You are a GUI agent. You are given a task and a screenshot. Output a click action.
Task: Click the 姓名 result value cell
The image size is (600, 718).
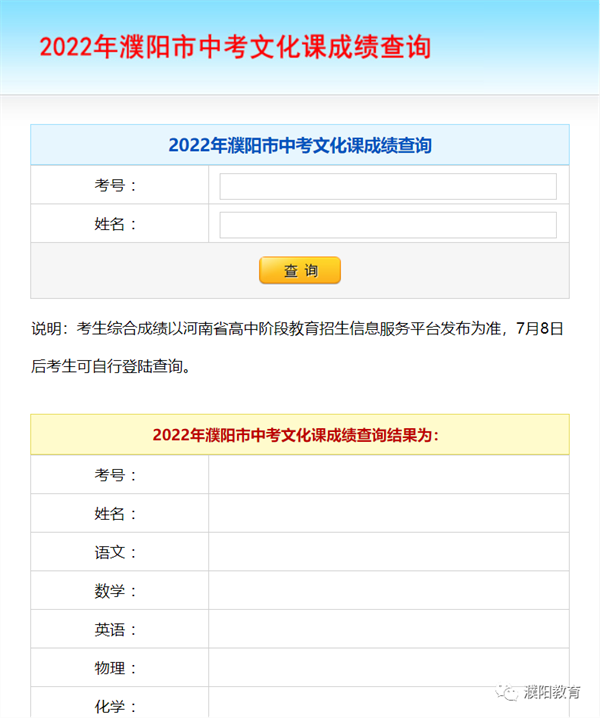(x=389, y=513)
